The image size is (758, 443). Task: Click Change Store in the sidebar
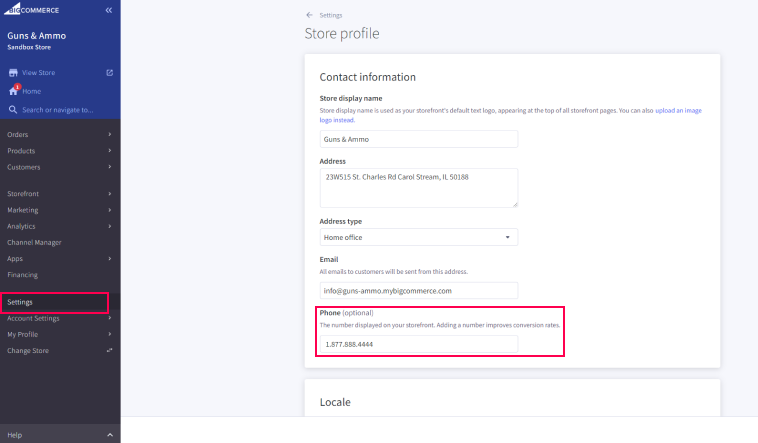point(28,351)
